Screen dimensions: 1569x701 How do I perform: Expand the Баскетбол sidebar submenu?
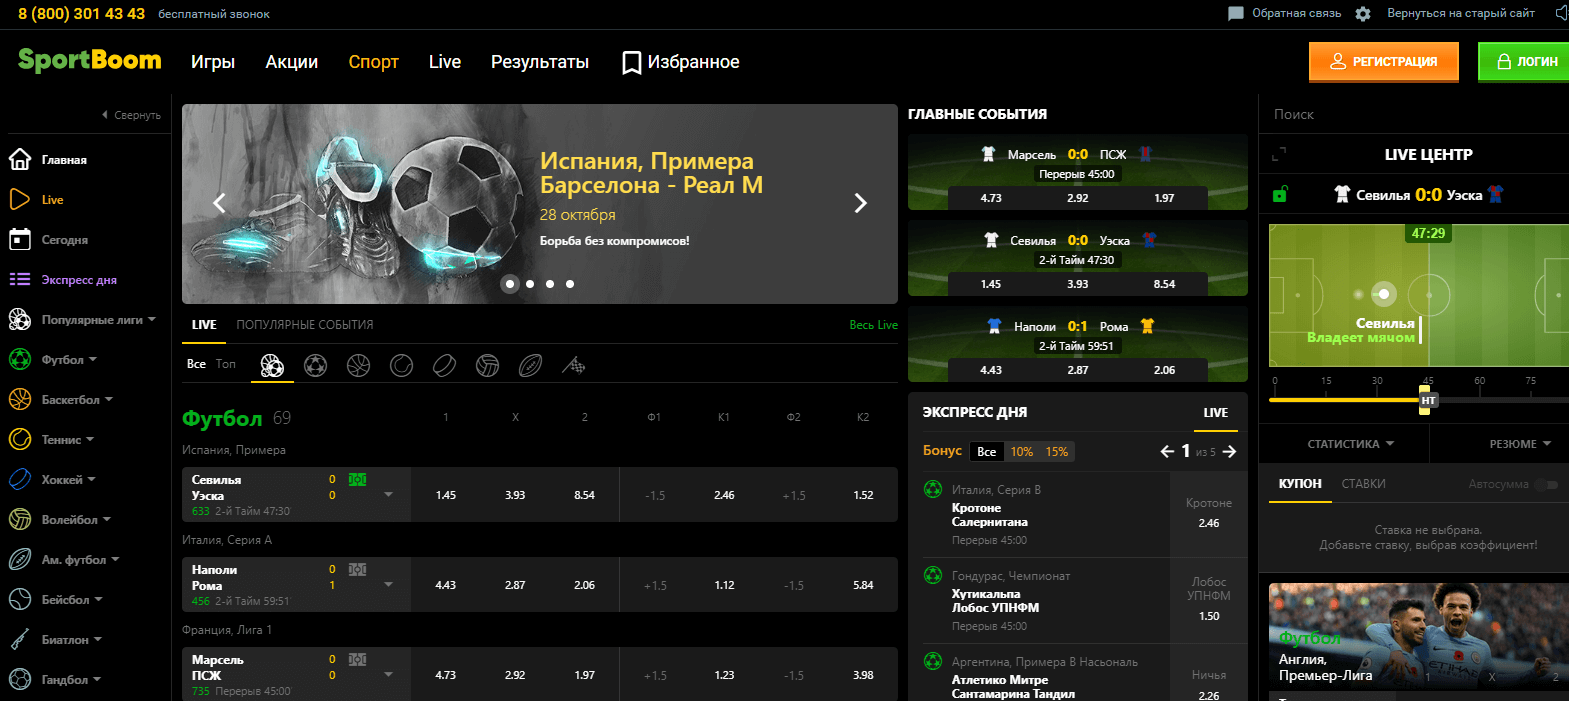pos(109,399)
